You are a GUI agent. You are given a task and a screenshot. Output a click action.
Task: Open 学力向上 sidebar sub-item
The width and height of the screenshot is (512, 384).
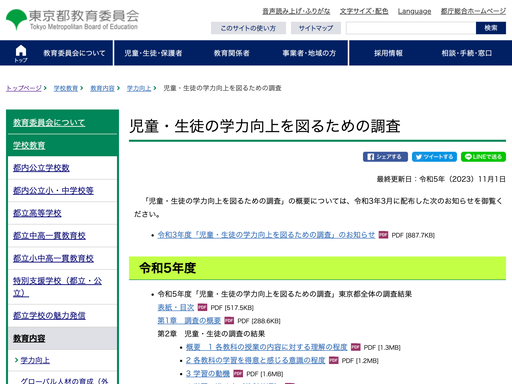point(35,360)
